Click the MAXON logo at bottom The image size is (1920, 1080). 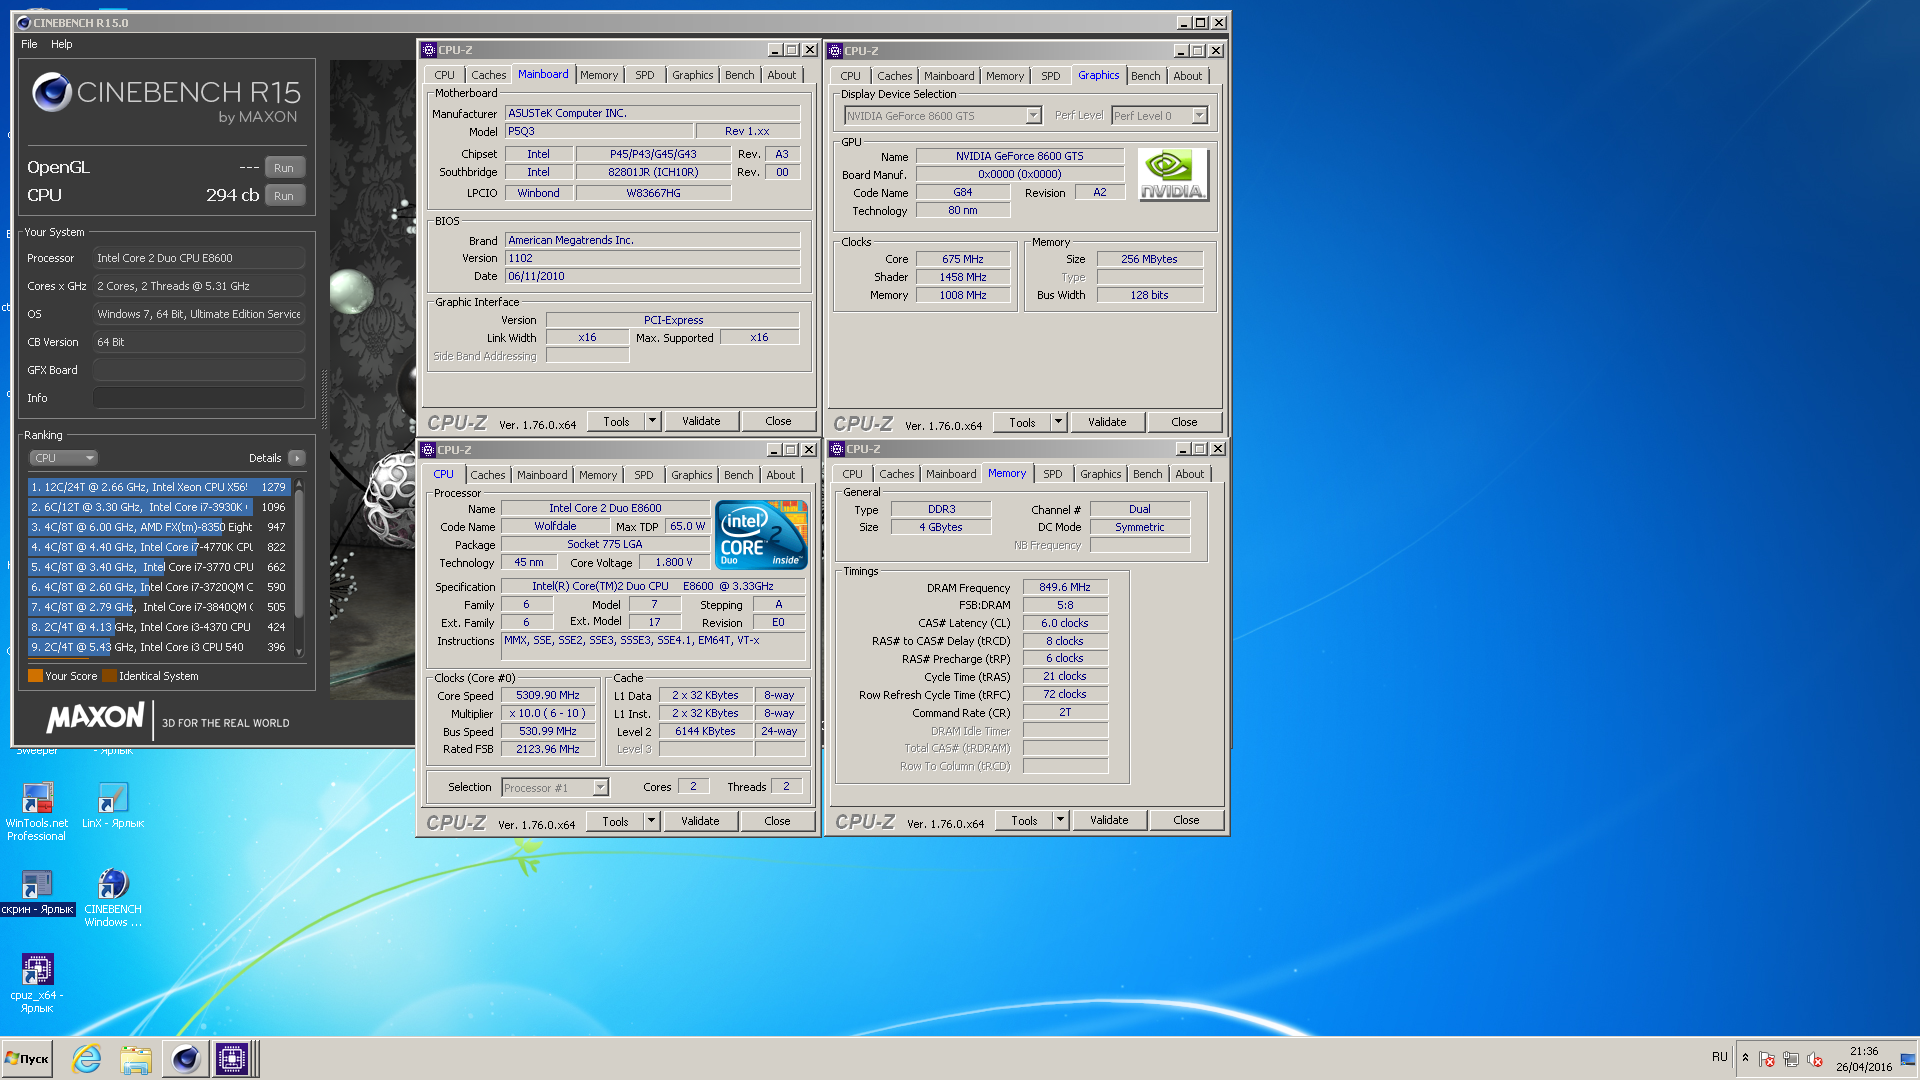[95, 717]
